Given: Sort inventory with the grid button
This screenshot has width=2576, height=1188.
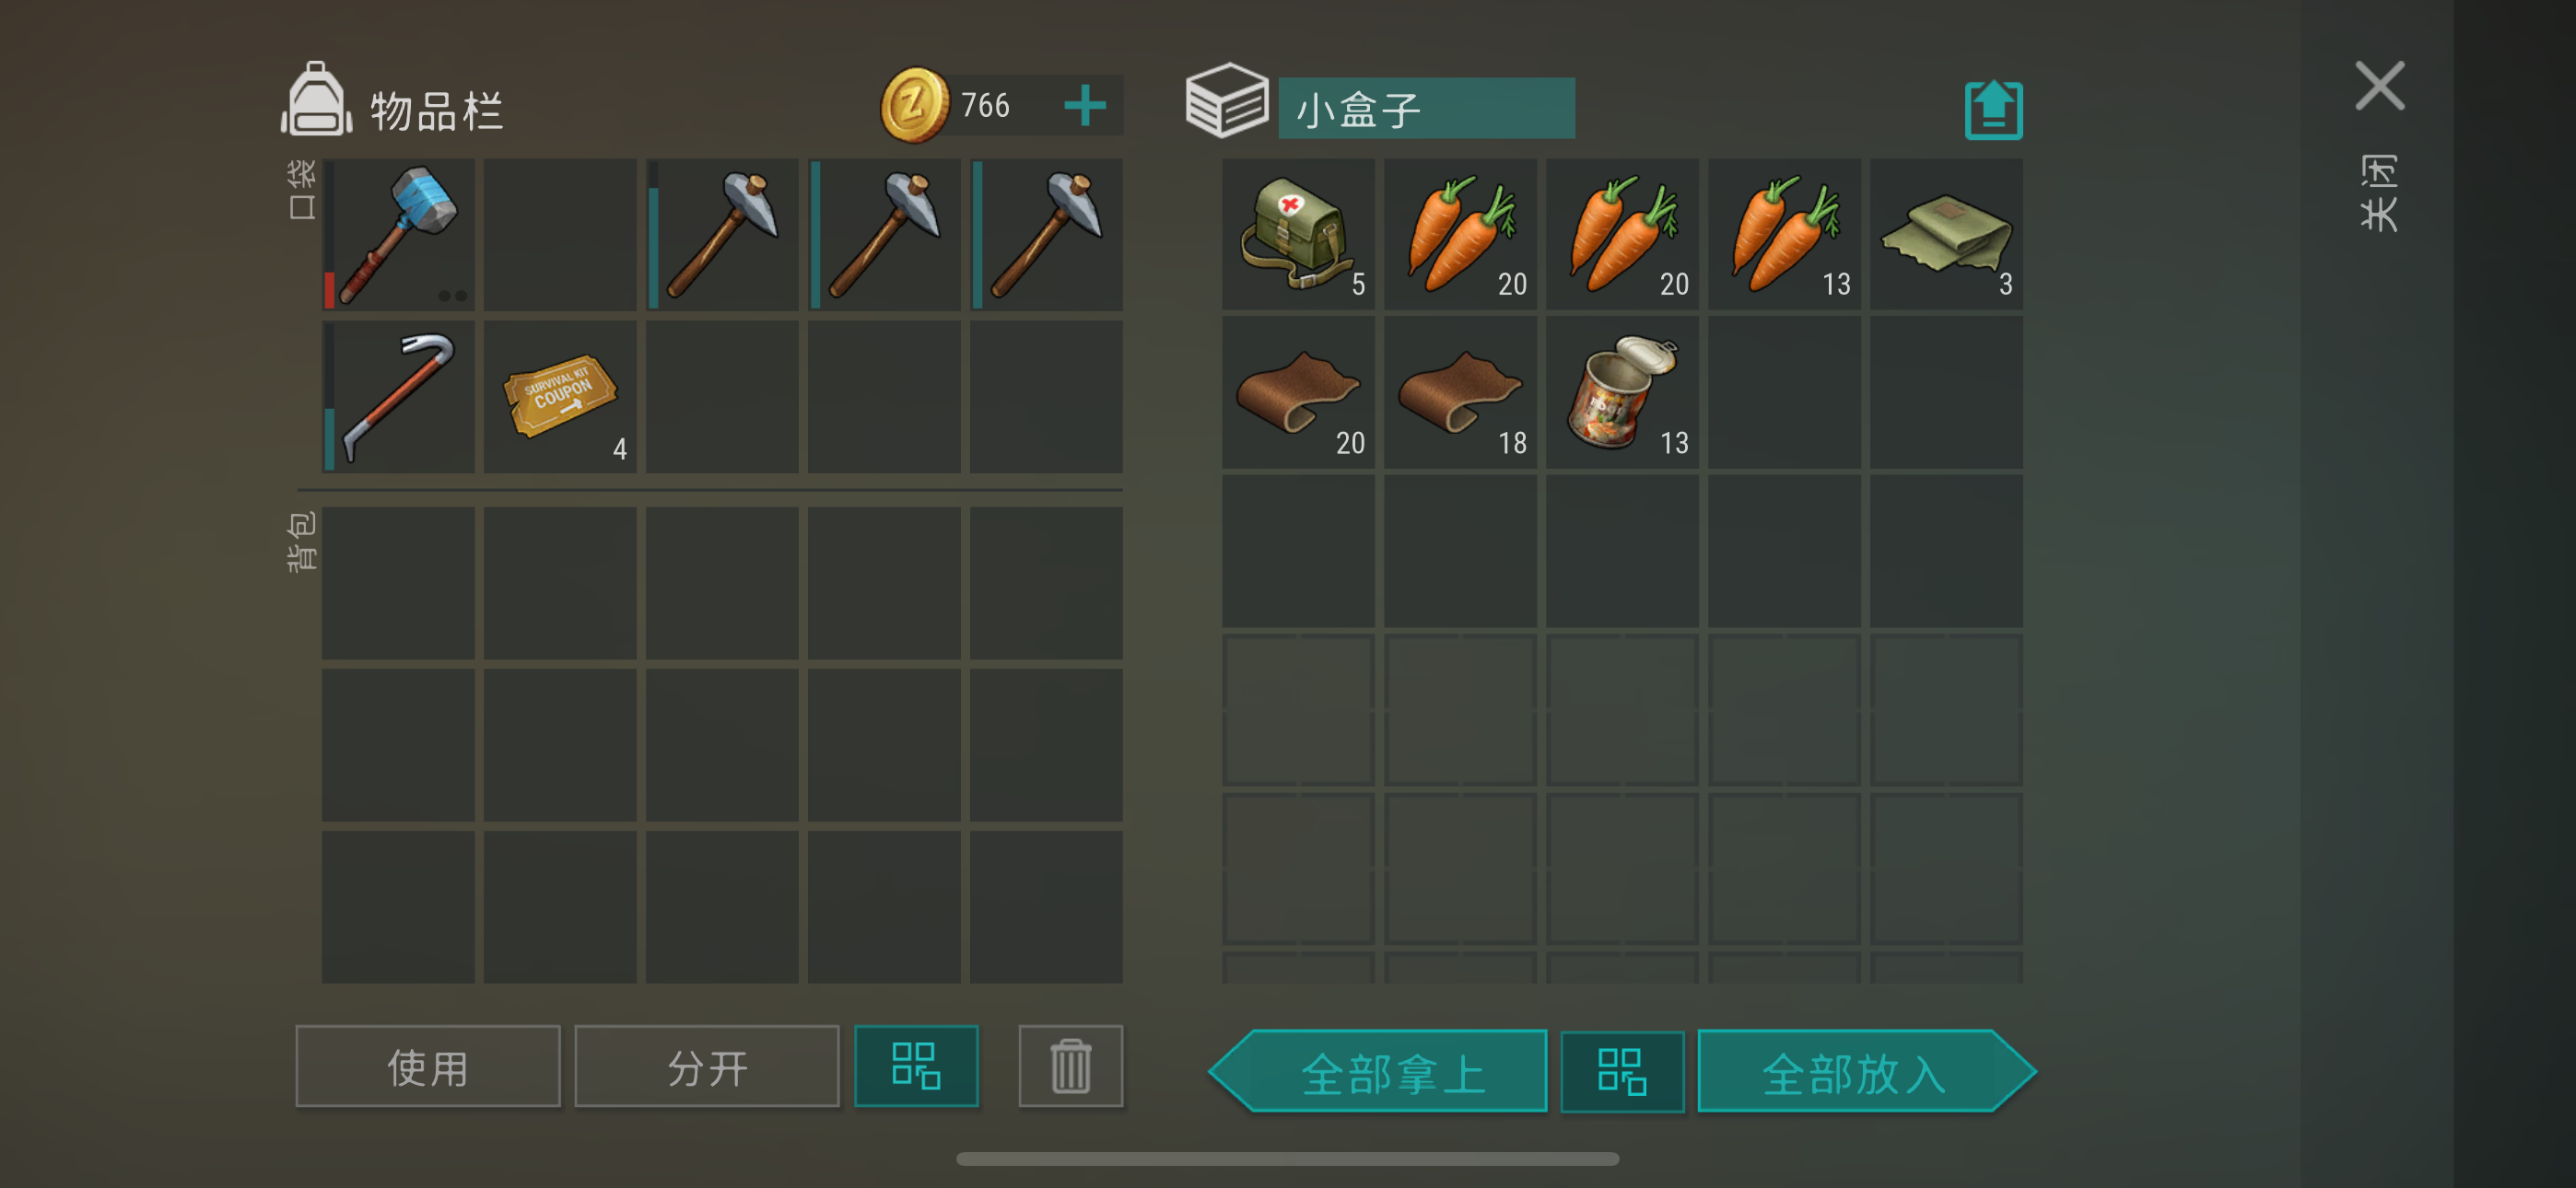Looking at the screenshot, I should [x=916, y=1066].
